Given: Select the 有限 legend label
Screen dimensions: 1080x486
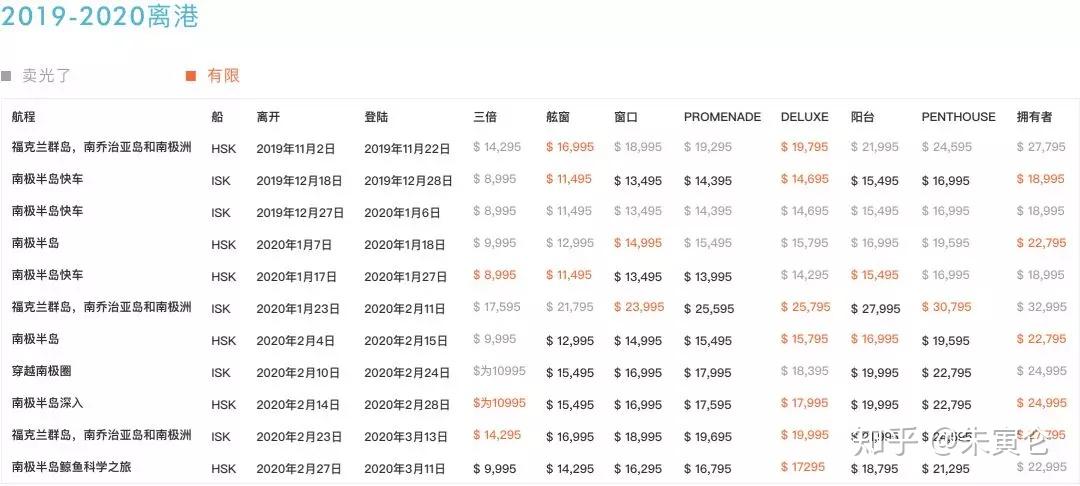Looking at the screenshot, I should [223, 76].
